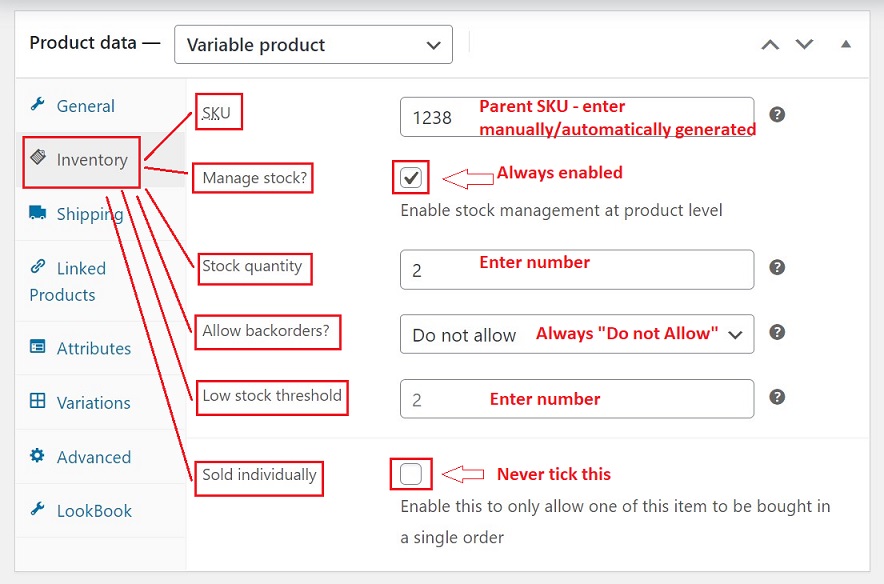Click the General wrench icon

point(38,105)
